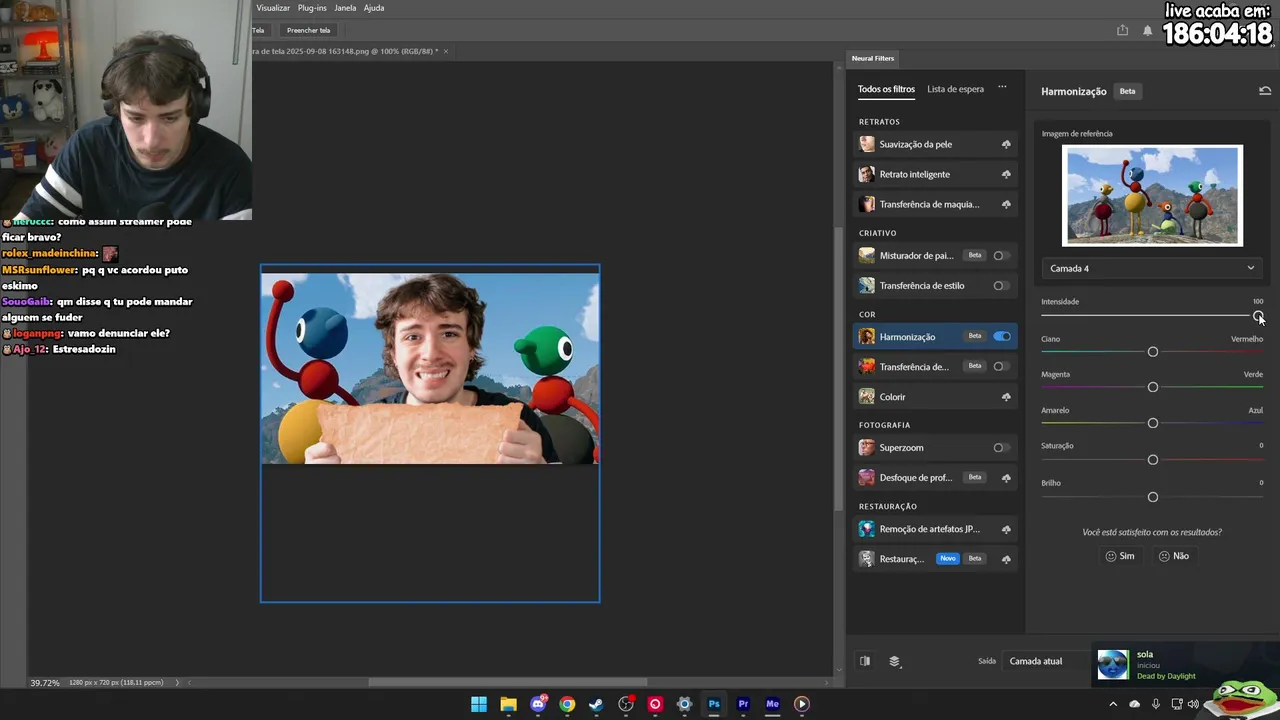Enable the Transferência de cor toggle
Viewport: 1280px width, 720px height.
1001,367
